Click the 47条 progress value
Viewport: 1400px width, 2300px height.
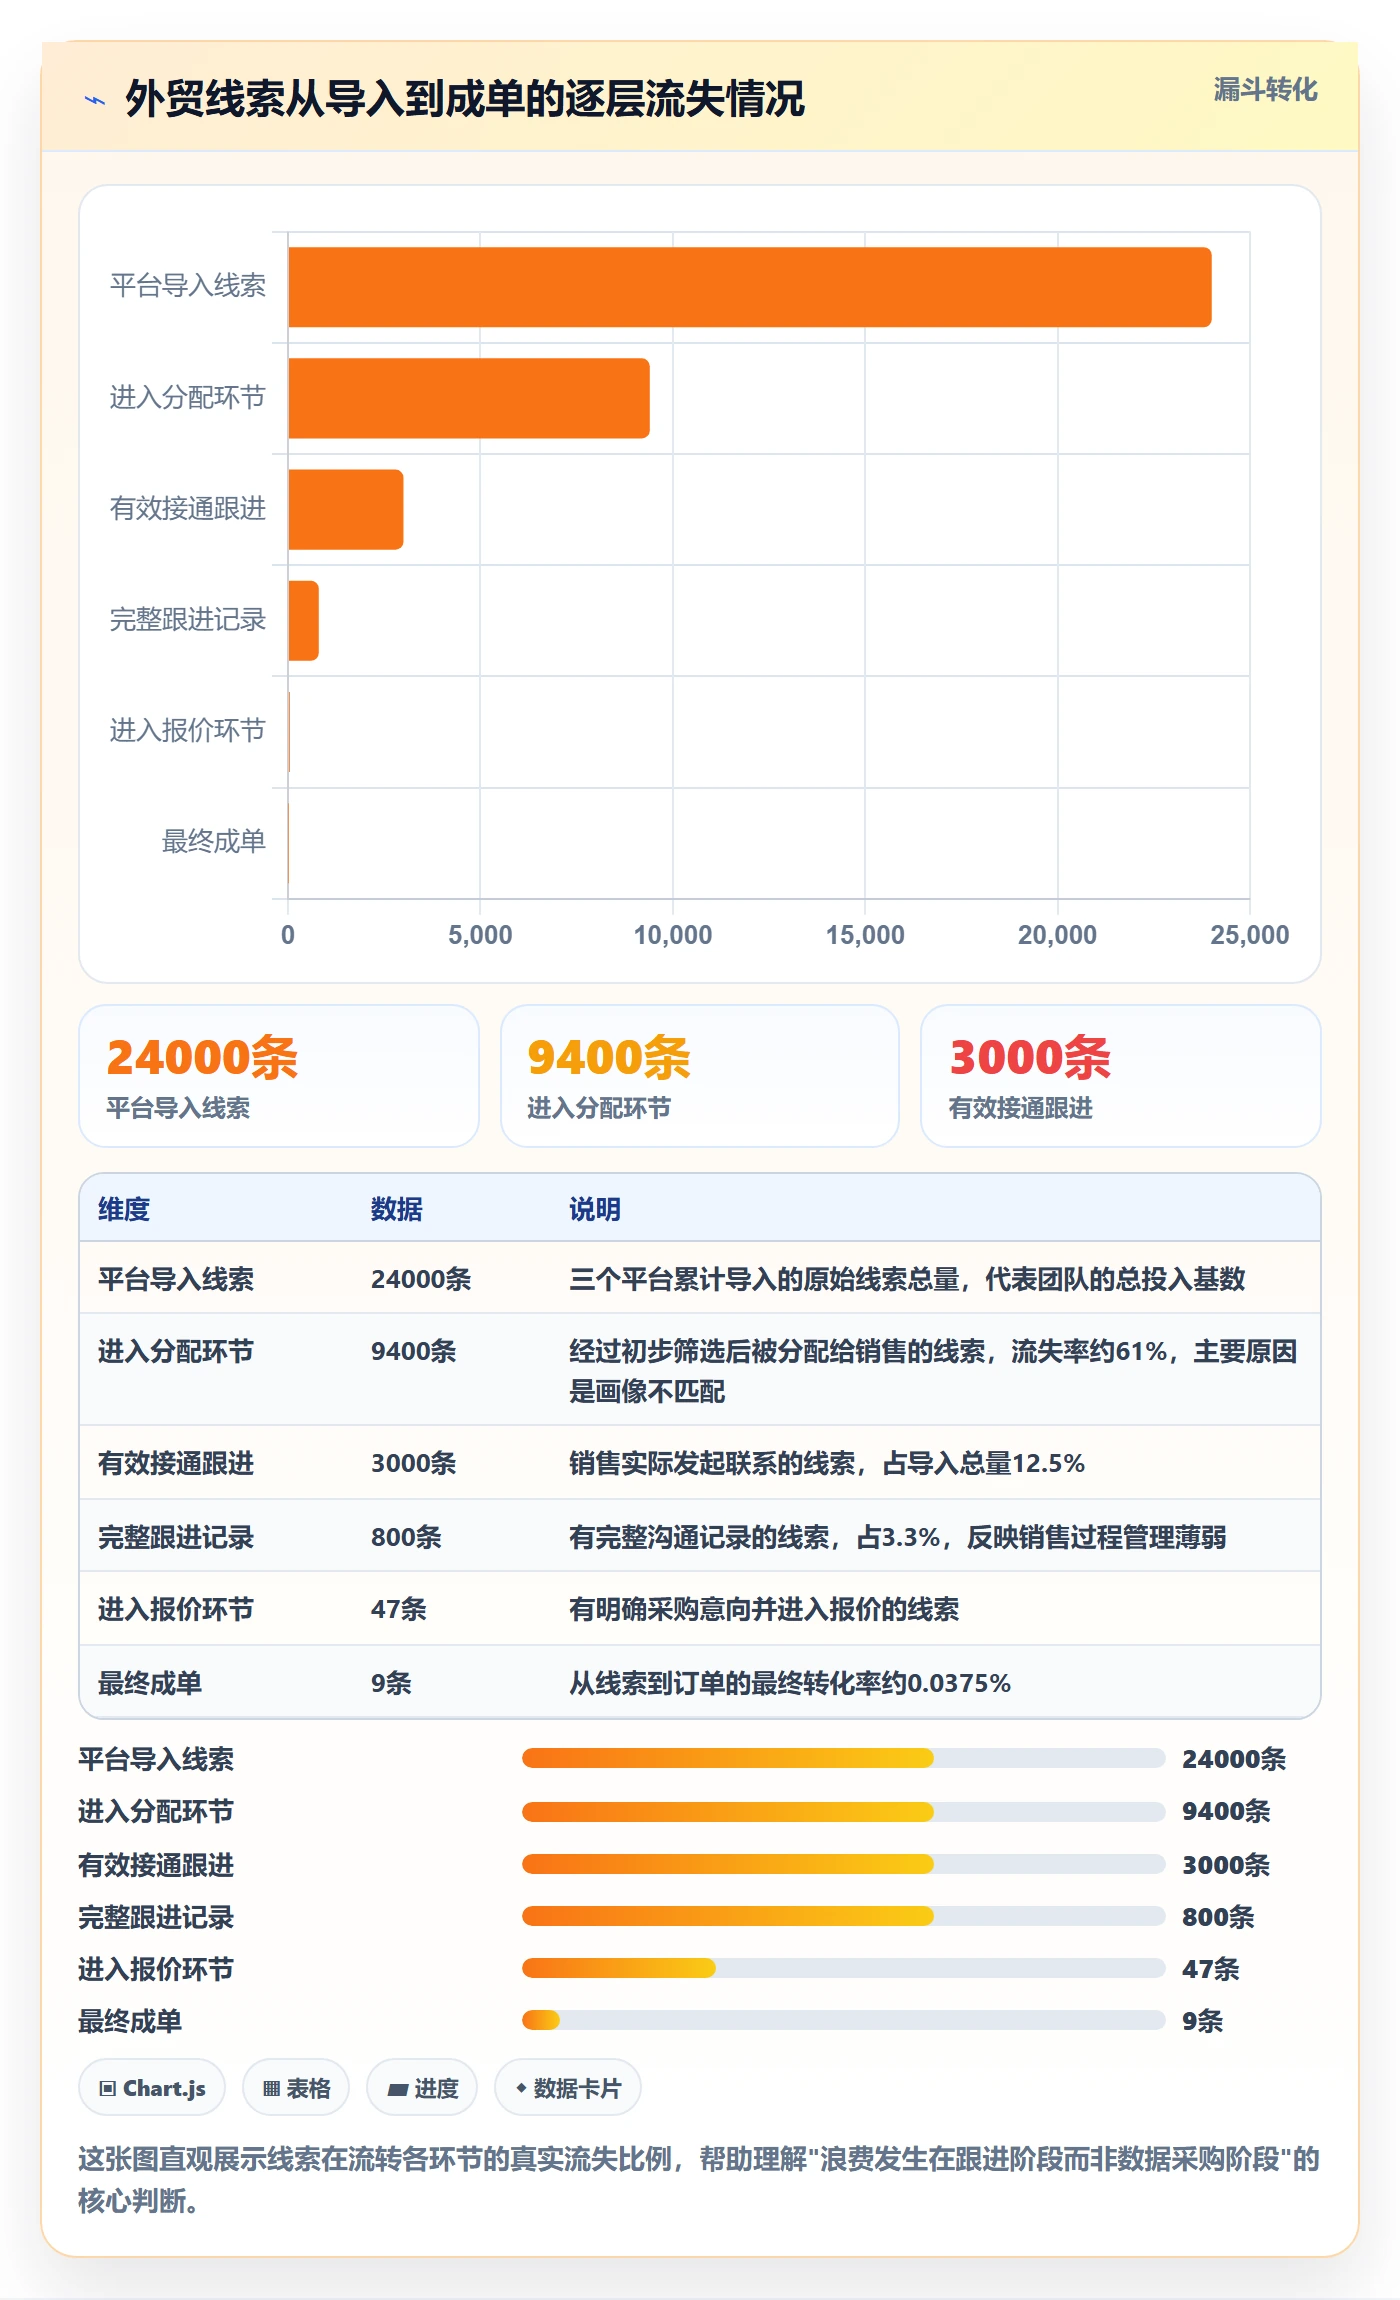click(x=1211, y=1969)
